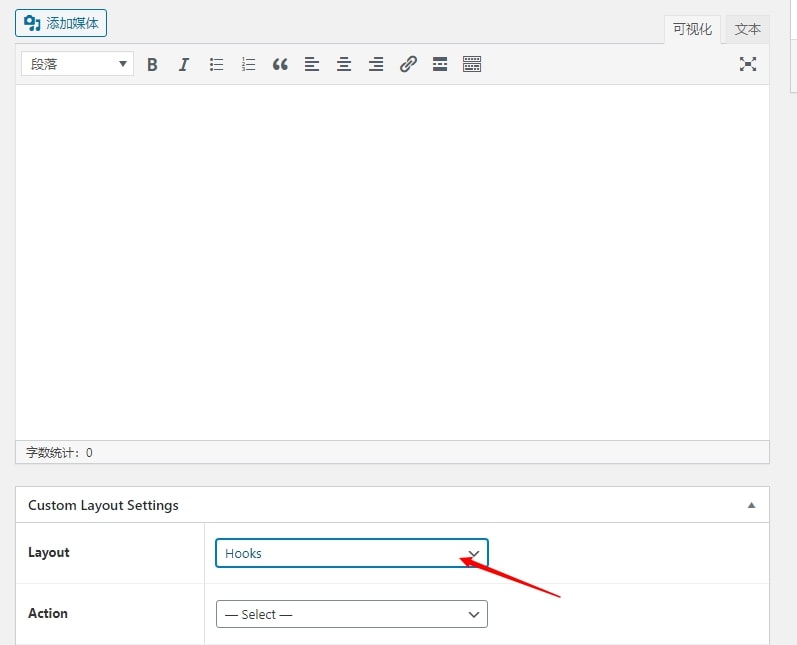
Task: Click the 添加媒体 add media button
Action: 61,23
